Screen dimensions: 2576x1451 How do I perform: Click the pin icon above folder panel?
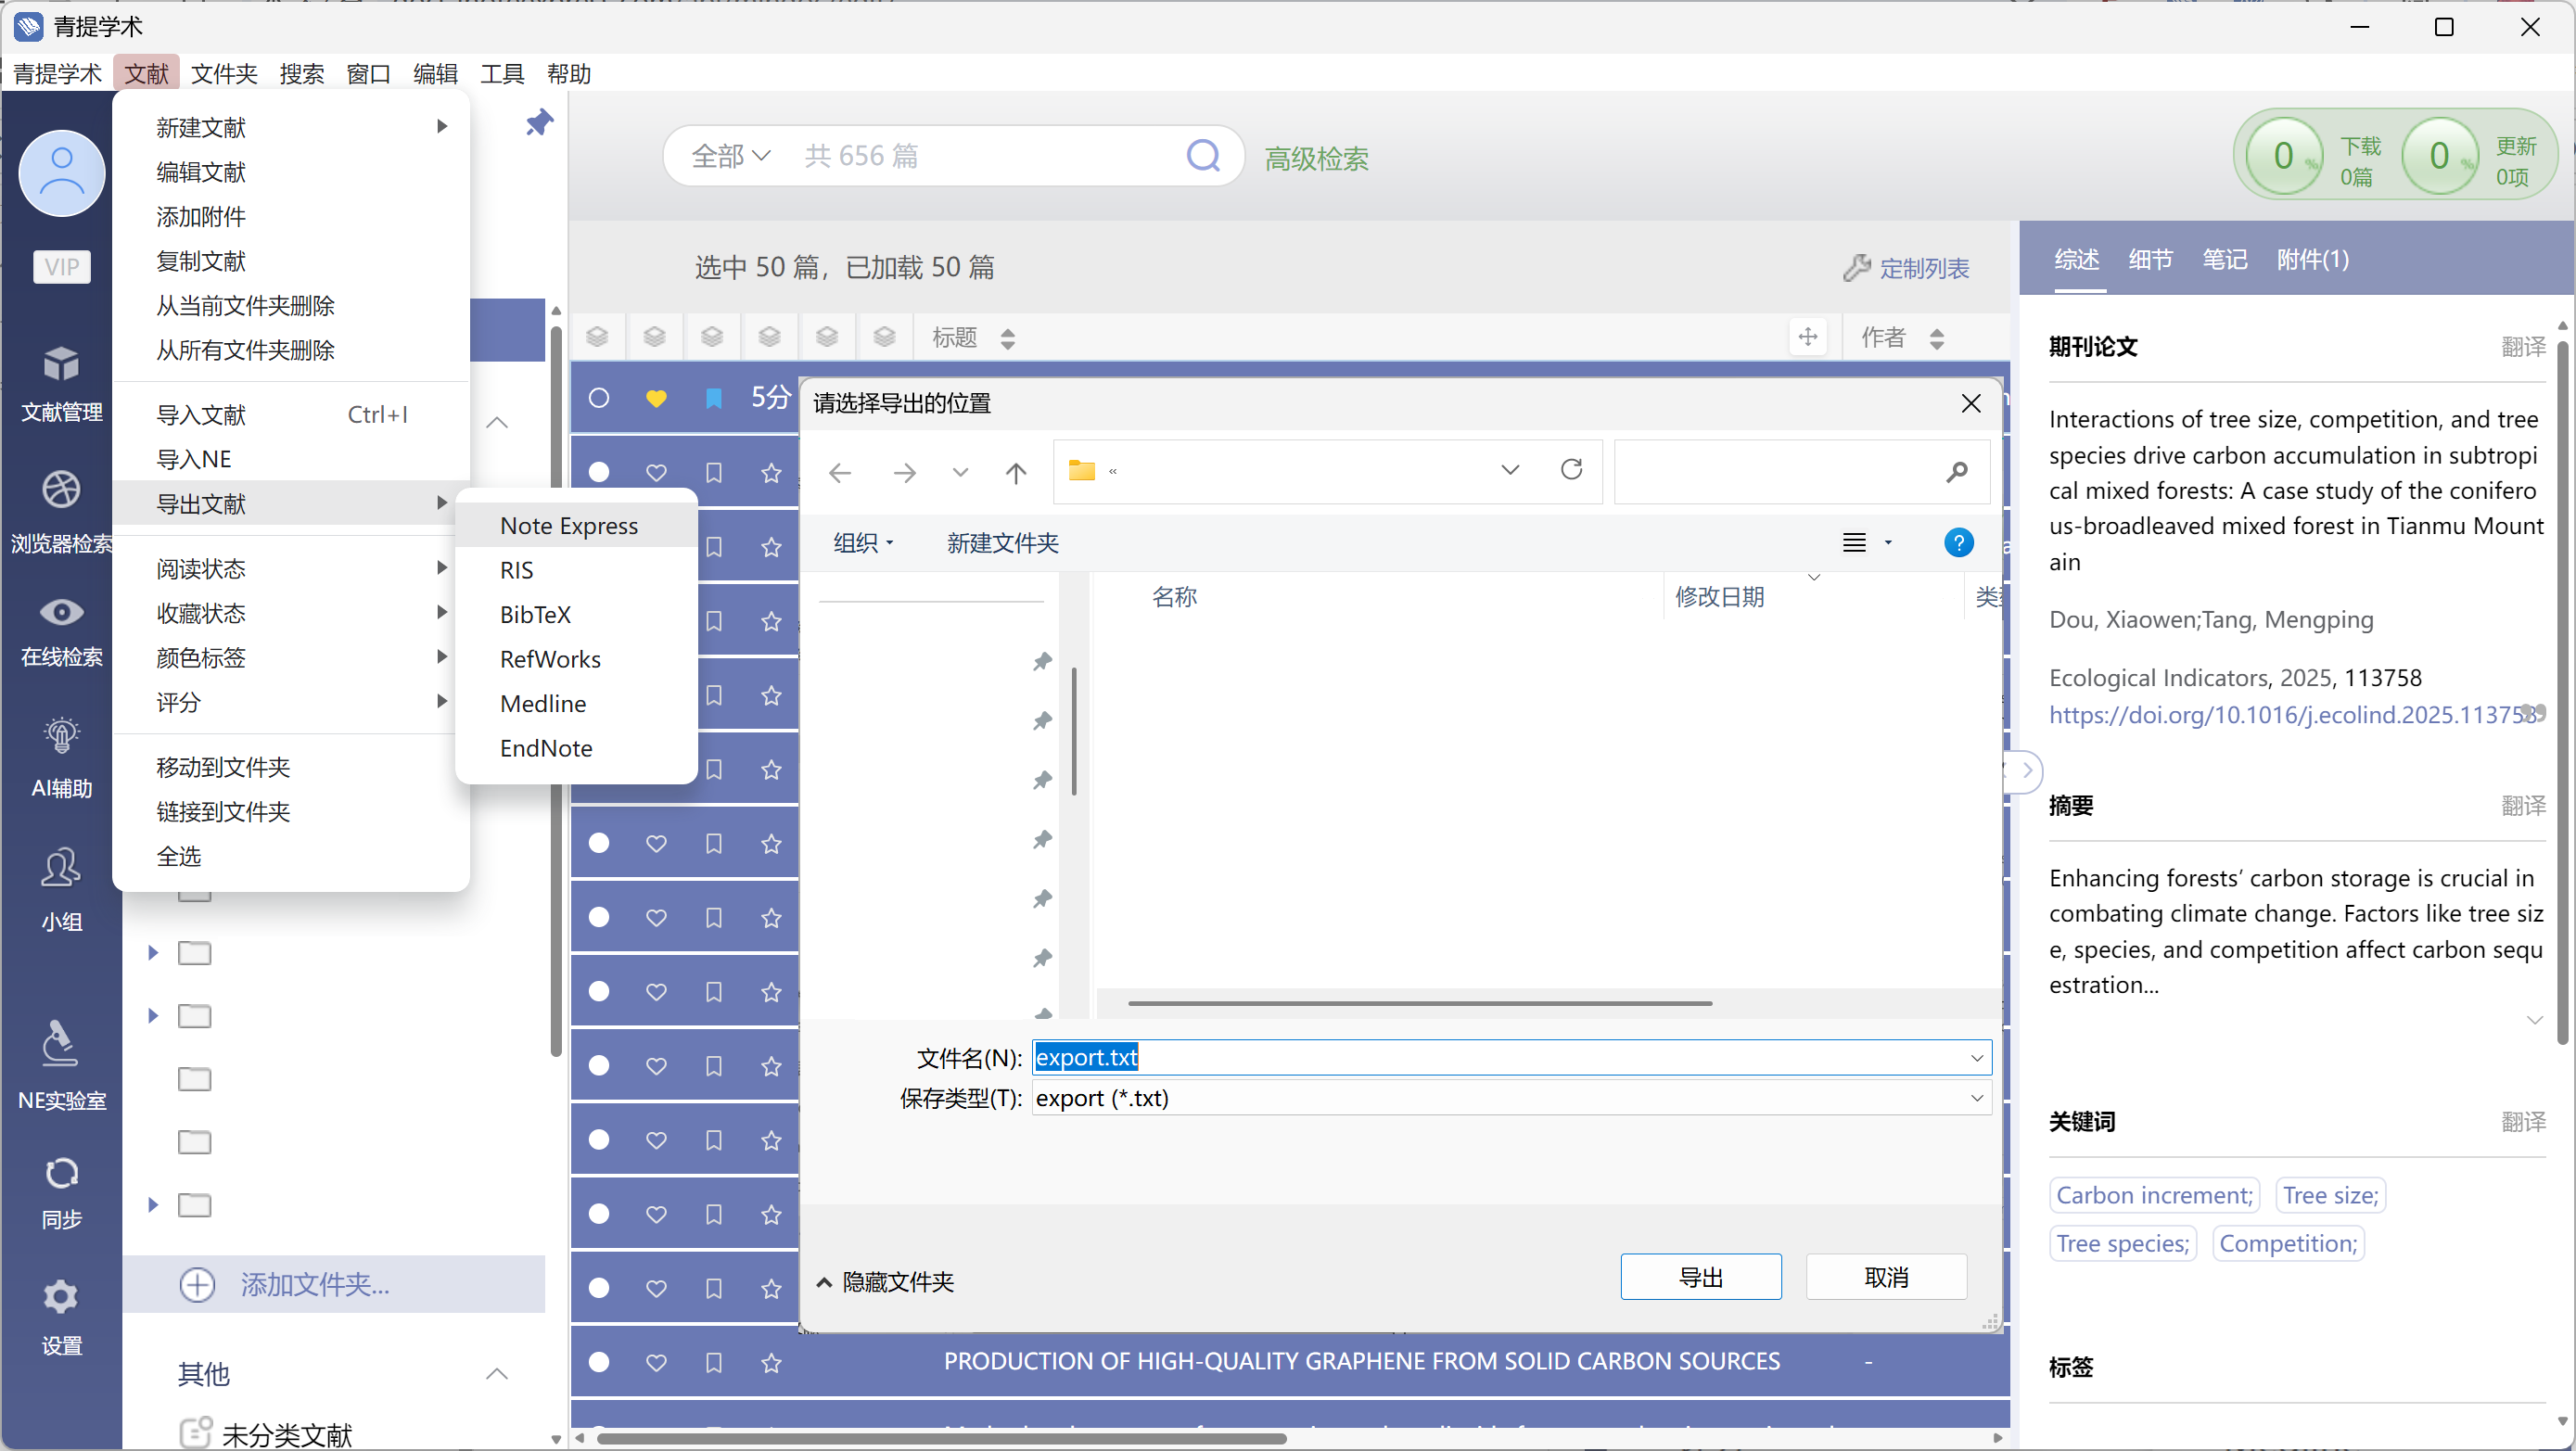(x=539, y=123)
